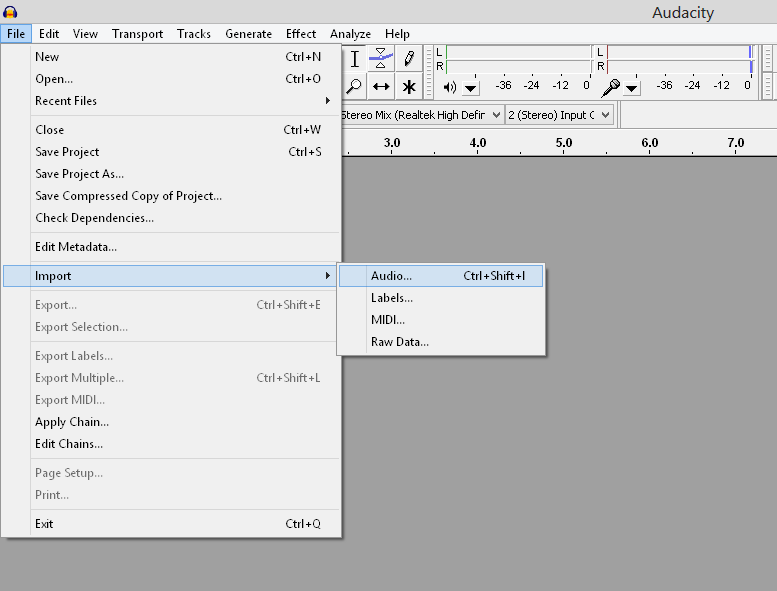Image resolution: width=777 pixels, height=591 pixels.
Task: Choose Save Project menu entry
Action: pyautogui.click(x=171, y=152)
